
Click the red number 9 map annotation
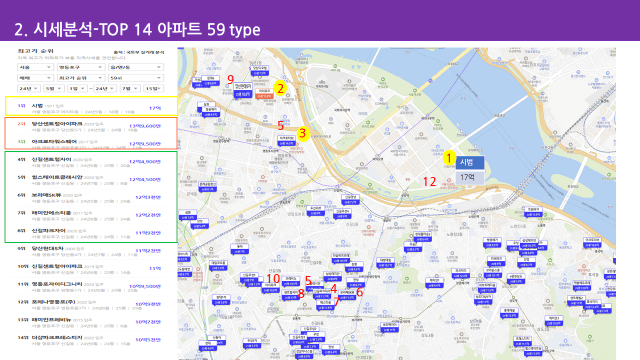[231, 79]
